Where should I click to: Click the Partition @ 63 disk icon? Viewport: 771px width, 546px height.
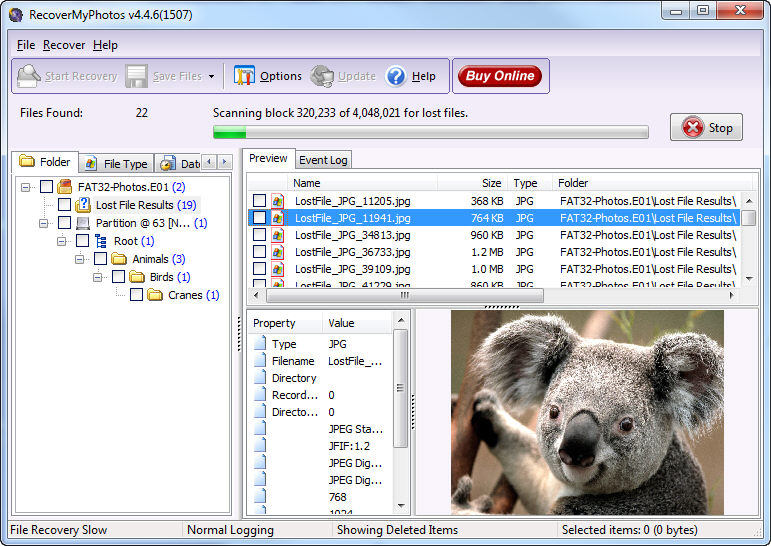[x=84, y=223]
